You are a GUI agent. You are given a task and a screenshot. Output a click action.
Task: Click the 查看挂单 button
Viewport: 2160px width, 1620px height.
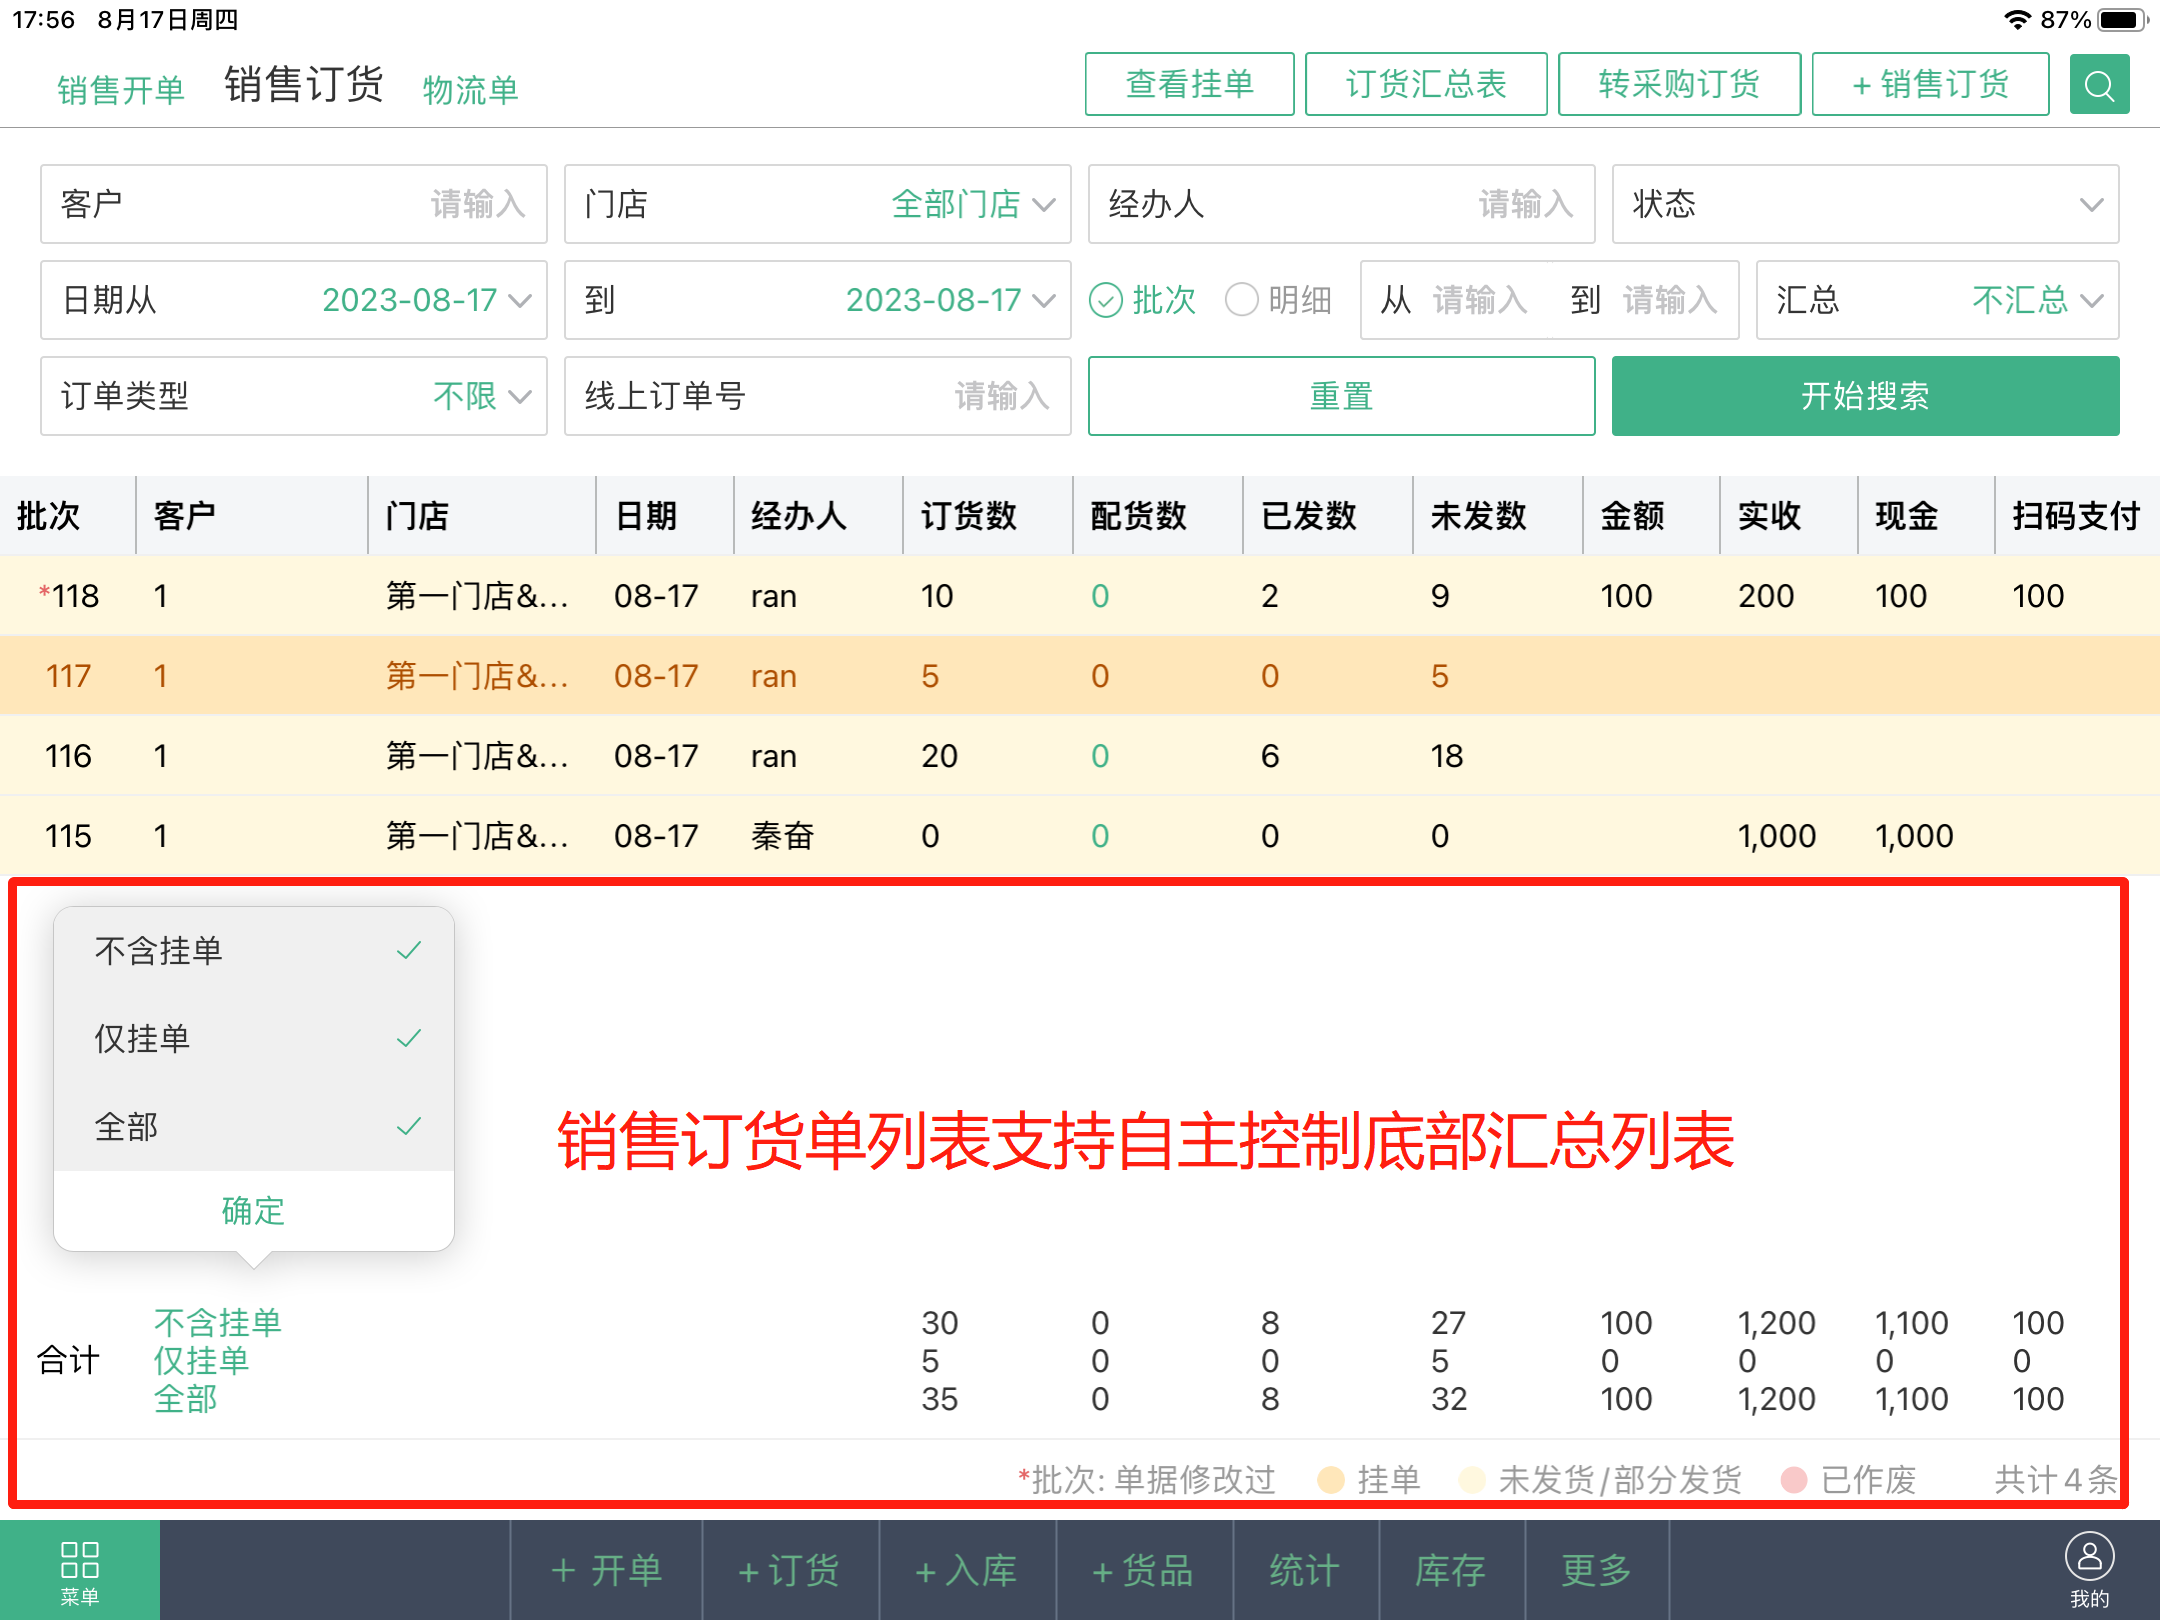(x=1190, y=84)
